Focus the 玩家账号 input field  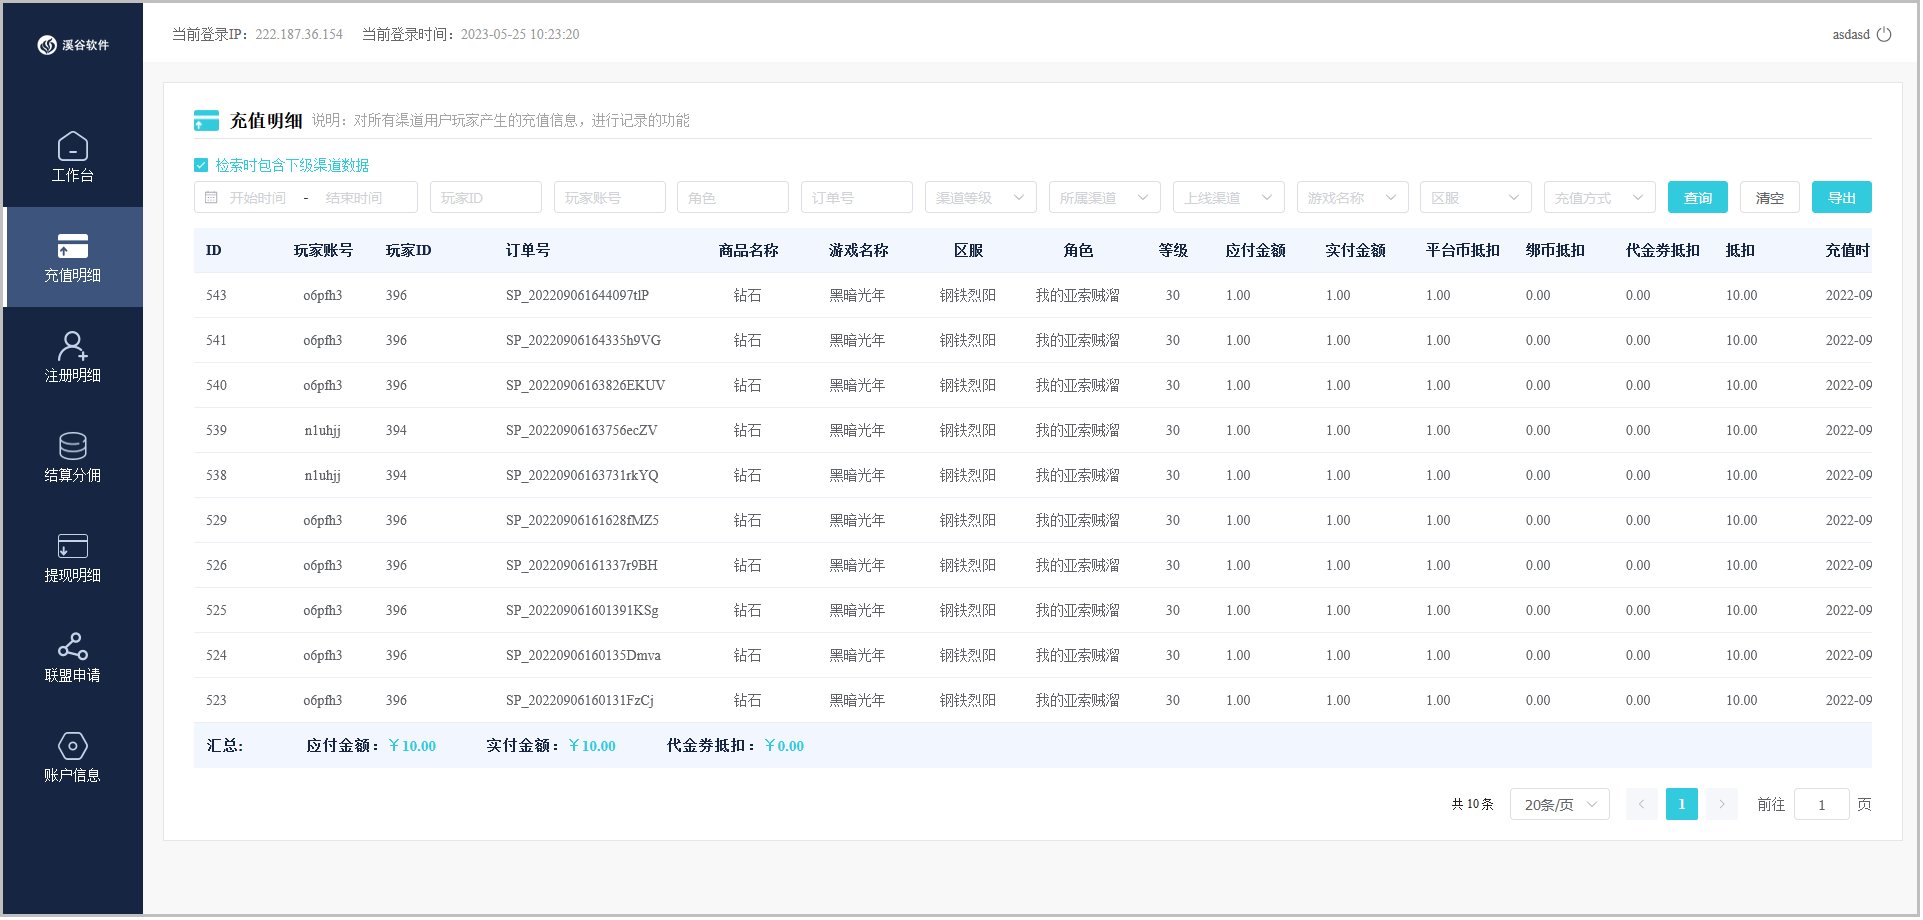coord(609,198)
